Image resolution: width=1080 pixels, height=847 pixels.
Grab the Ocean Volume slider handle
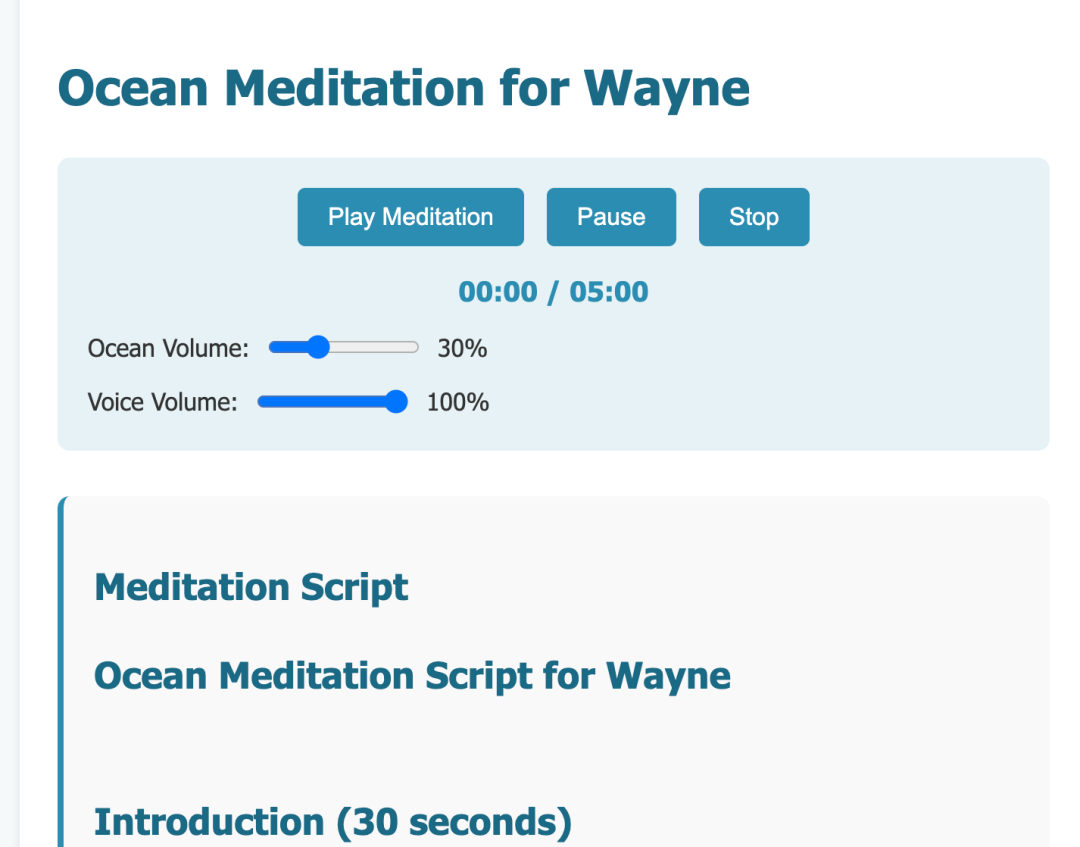[x=318, y=348]
